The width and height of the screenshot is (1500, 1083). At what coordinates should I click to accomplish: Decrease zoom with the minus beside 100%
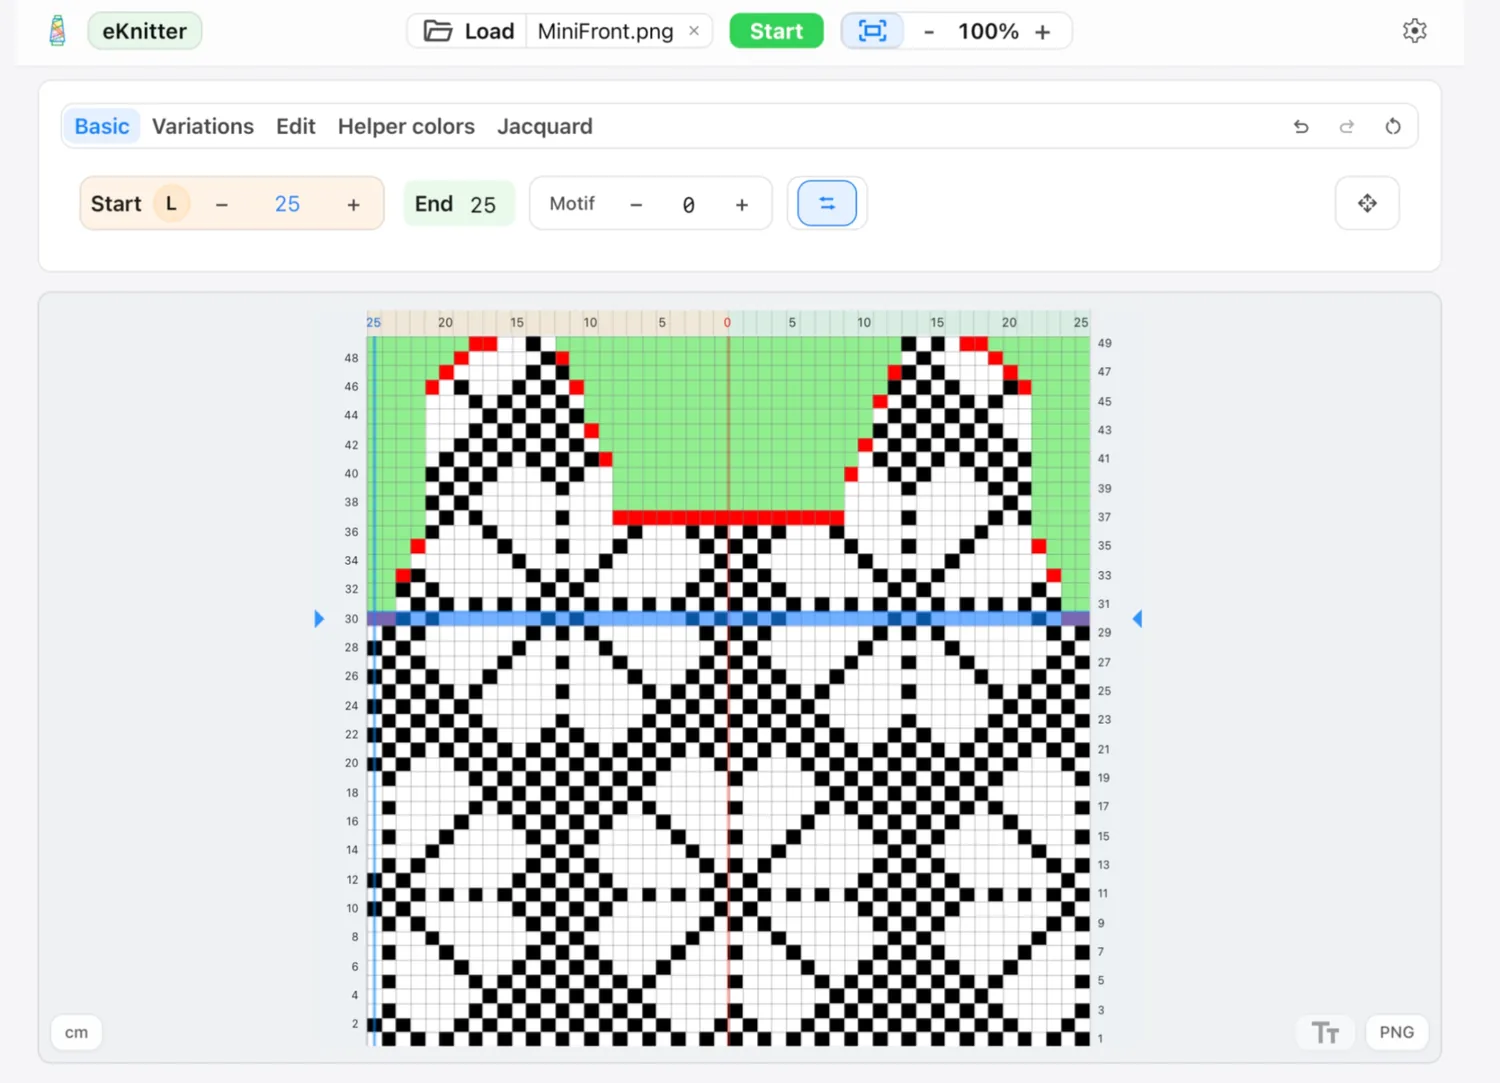pyautogui.click(x=929, y=32)
